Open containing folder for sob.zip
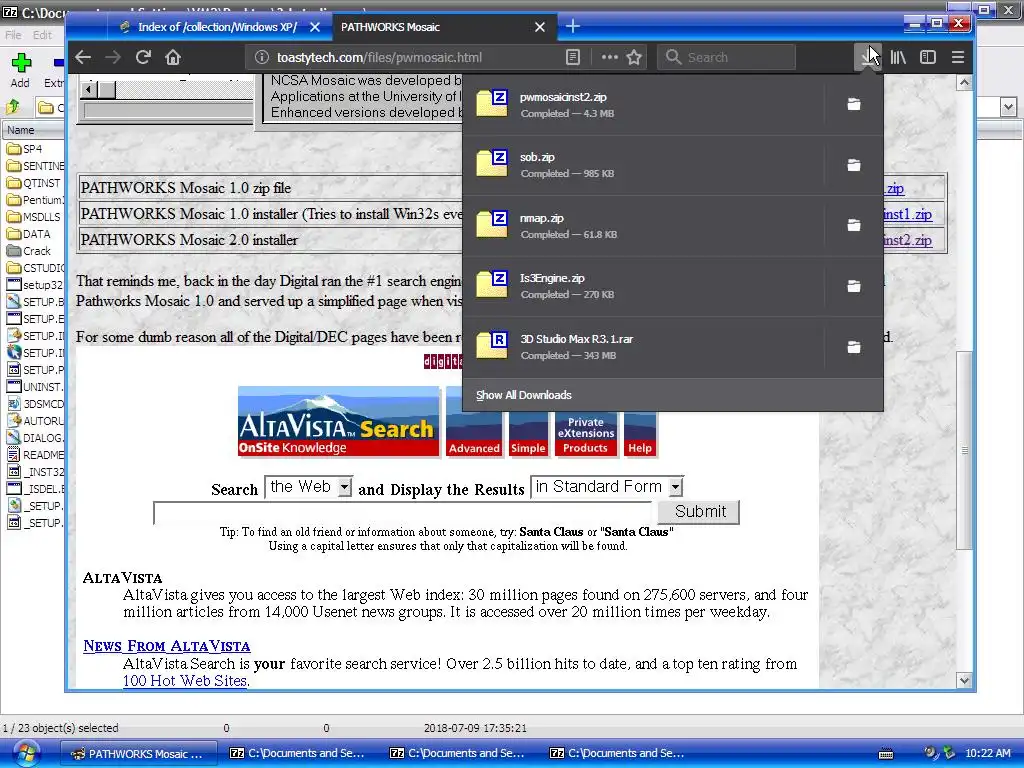 854,165
